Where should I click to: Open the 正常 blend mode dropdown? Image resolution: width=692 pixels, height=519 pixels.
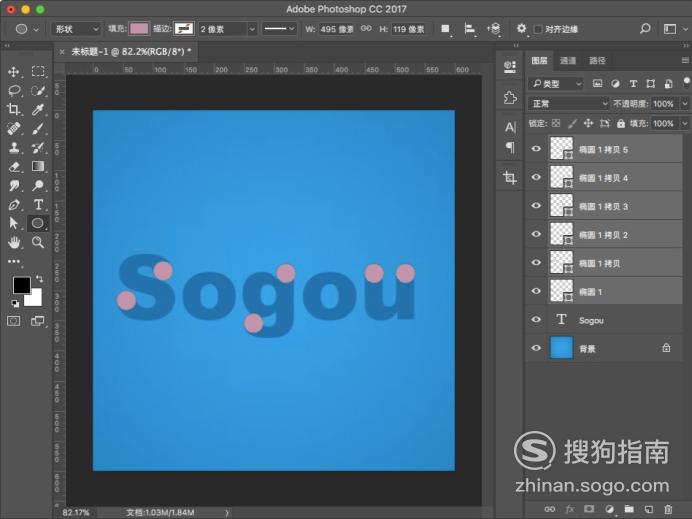coord(569,104)
